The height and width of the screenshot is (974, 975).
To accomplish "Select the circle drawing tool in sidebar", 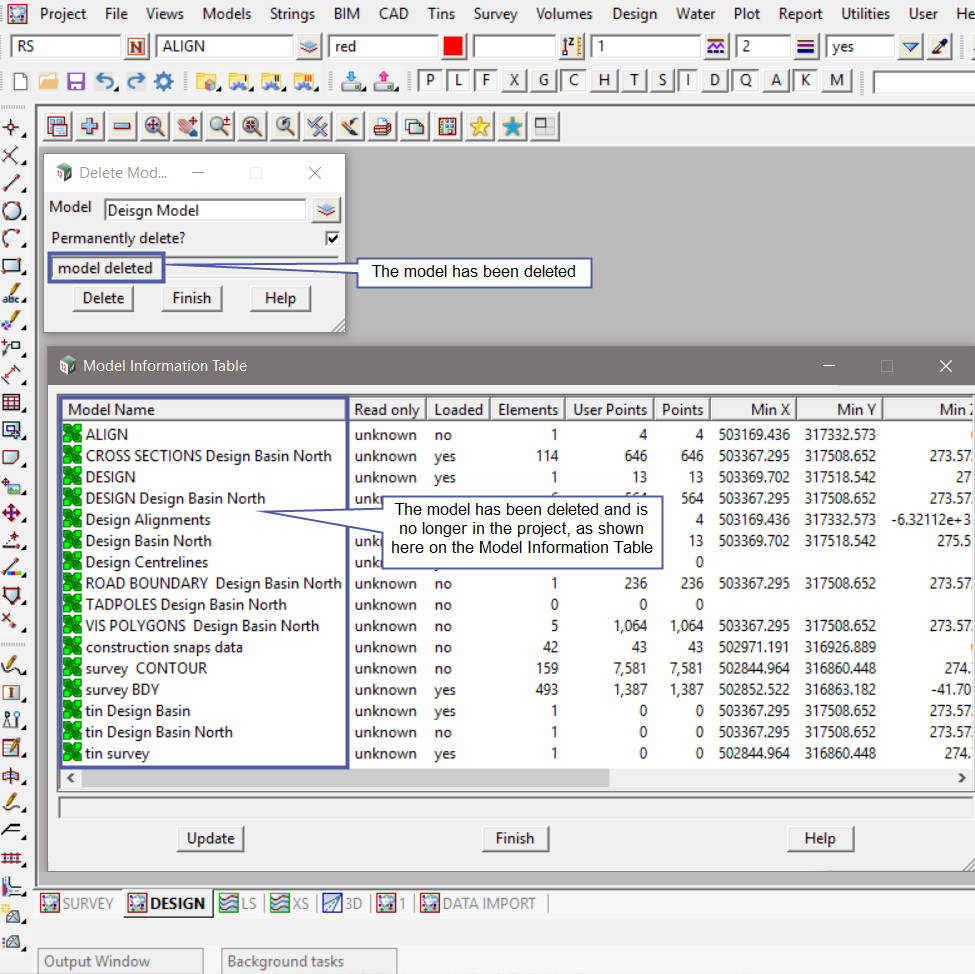I will (x=12, y=211).
